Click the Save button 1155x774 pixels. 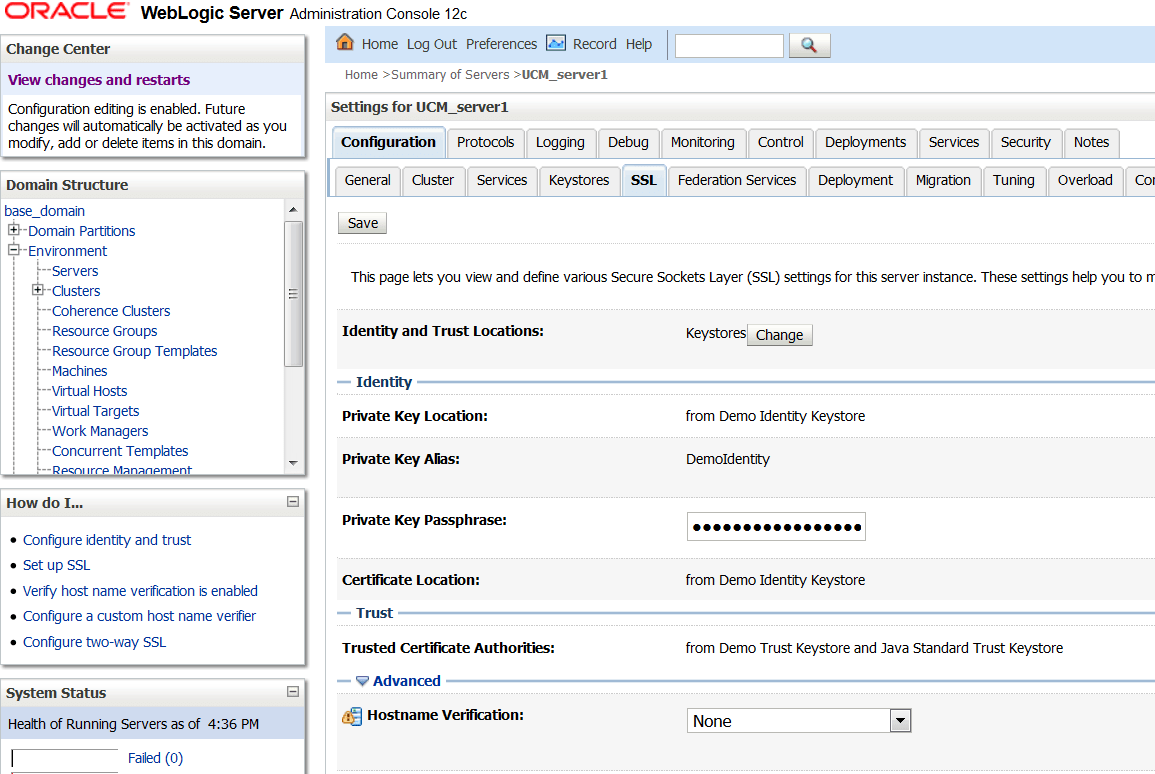[362, 223]
